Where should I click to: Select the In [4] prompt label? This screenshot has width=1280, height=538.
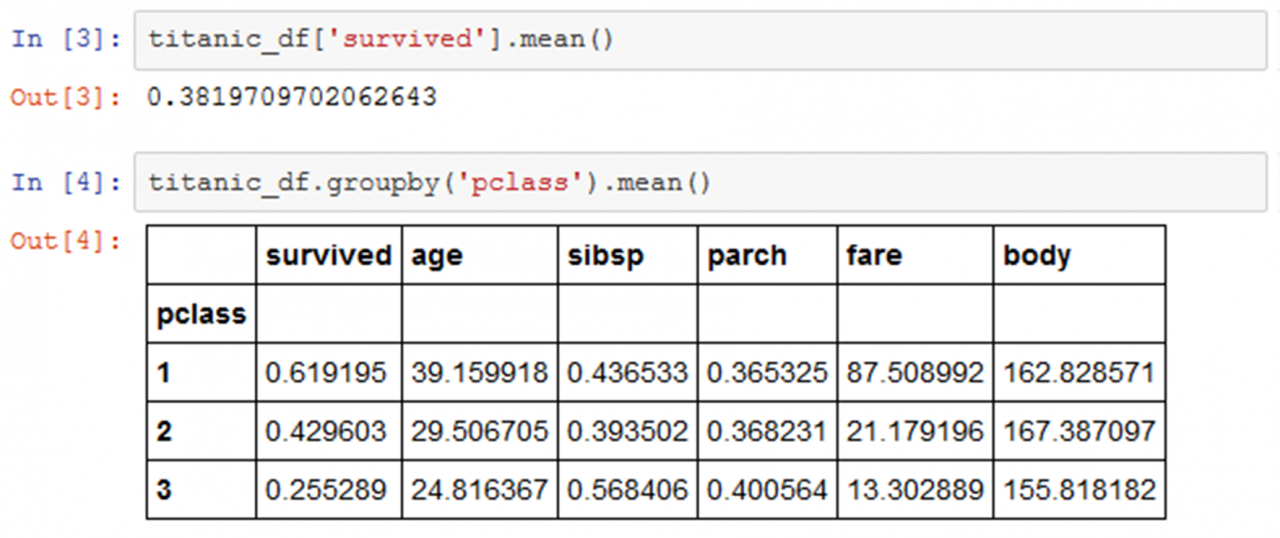click(x=66, y=183)
